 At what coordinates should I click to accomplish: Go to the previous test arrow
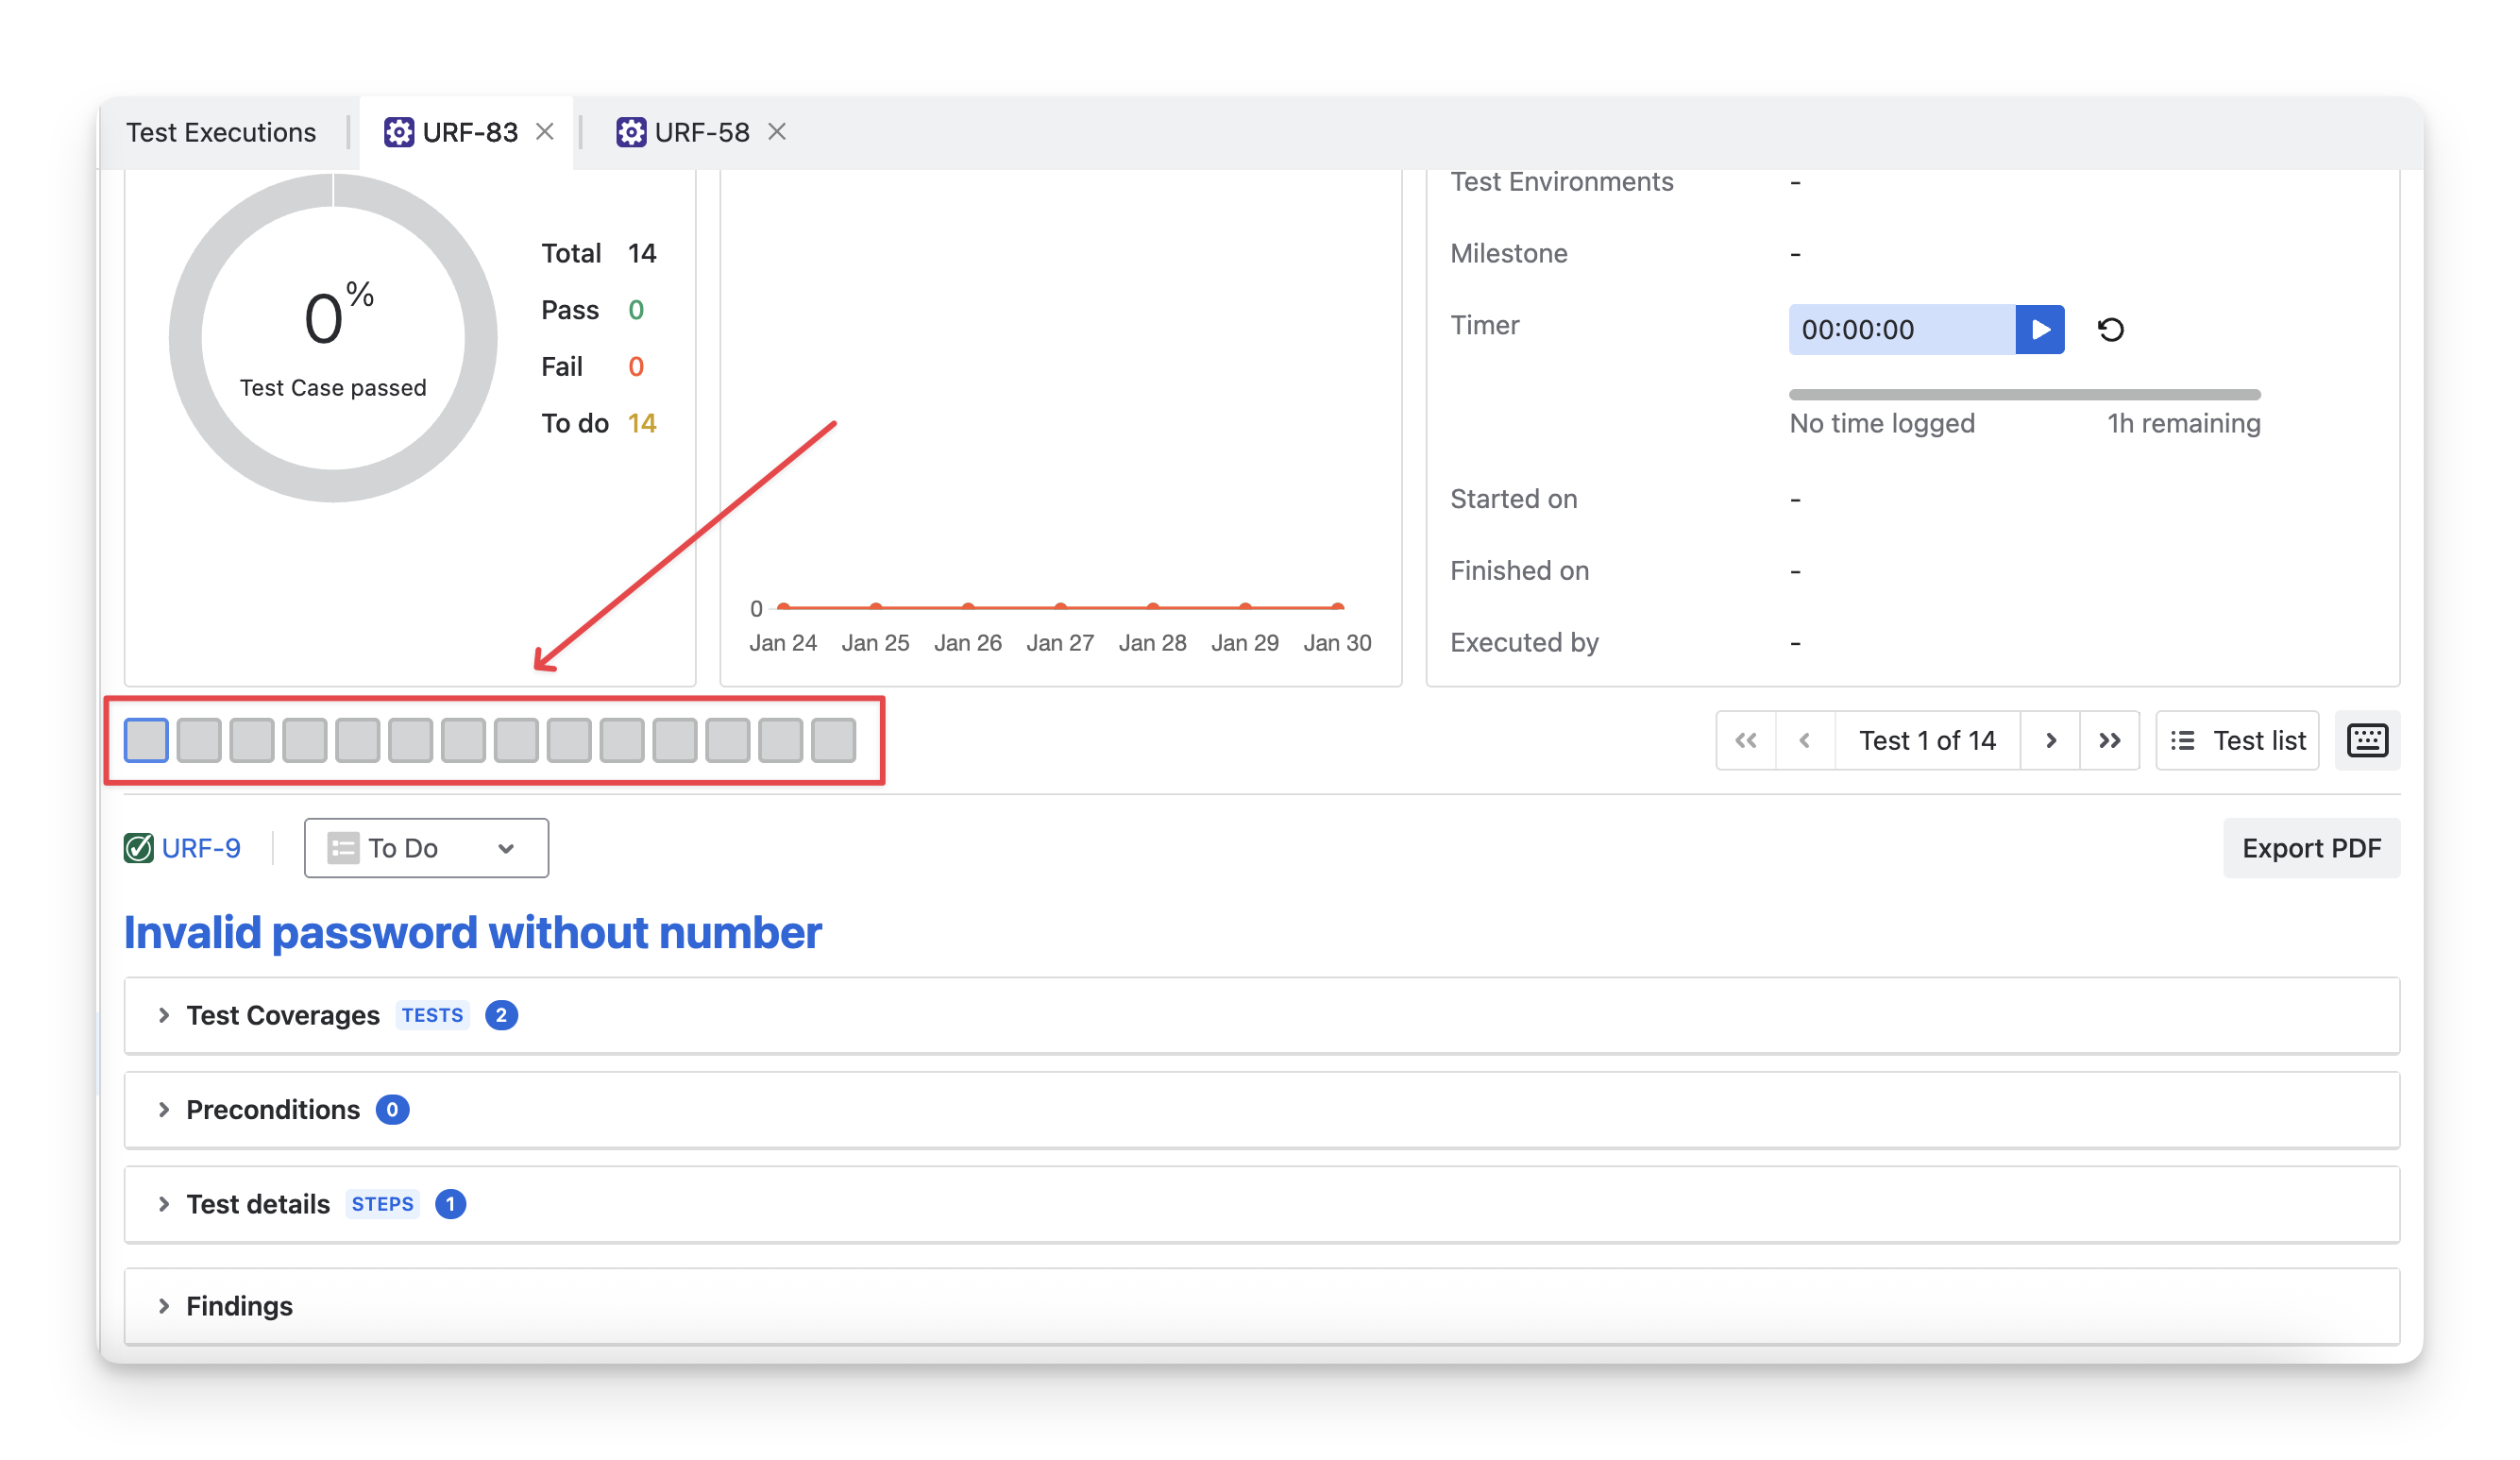(1805, 740)
